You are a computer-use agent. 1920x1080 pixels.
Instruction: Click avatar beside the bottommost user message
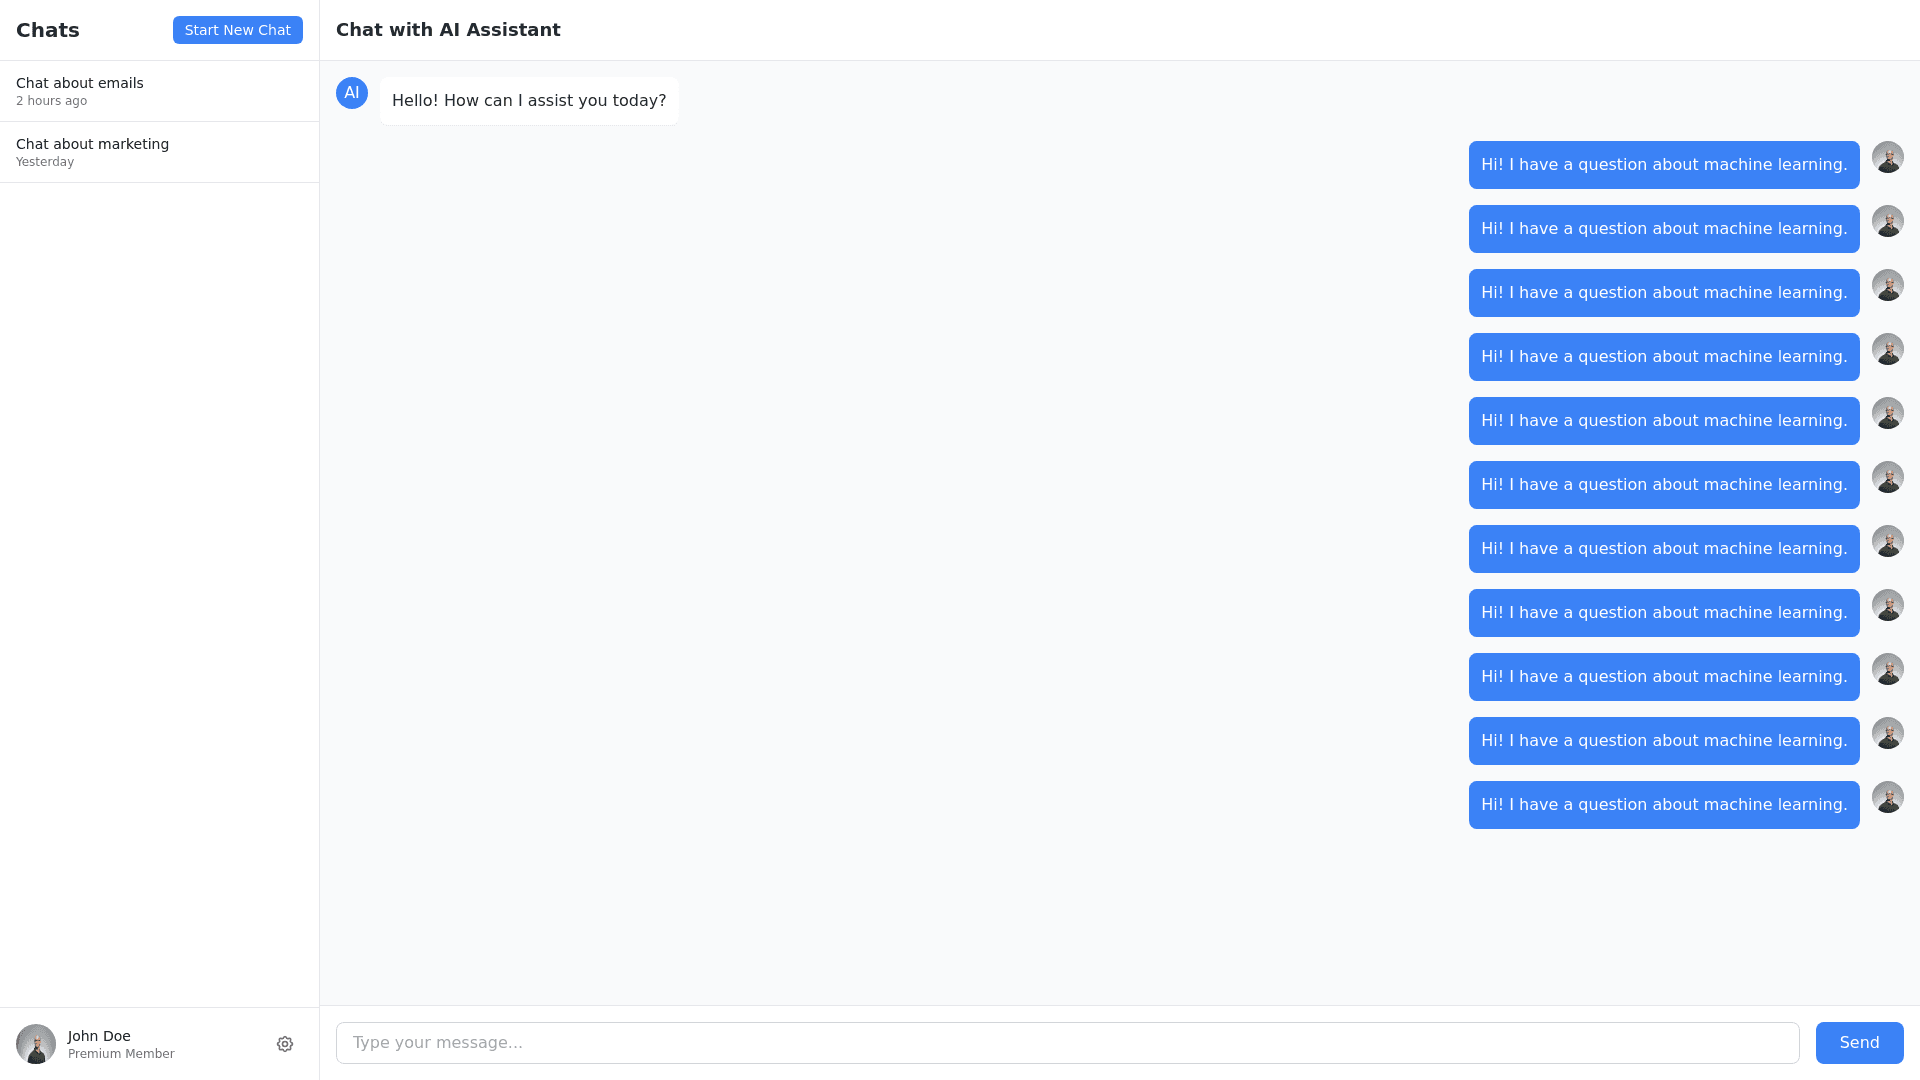pos(1887,797)
